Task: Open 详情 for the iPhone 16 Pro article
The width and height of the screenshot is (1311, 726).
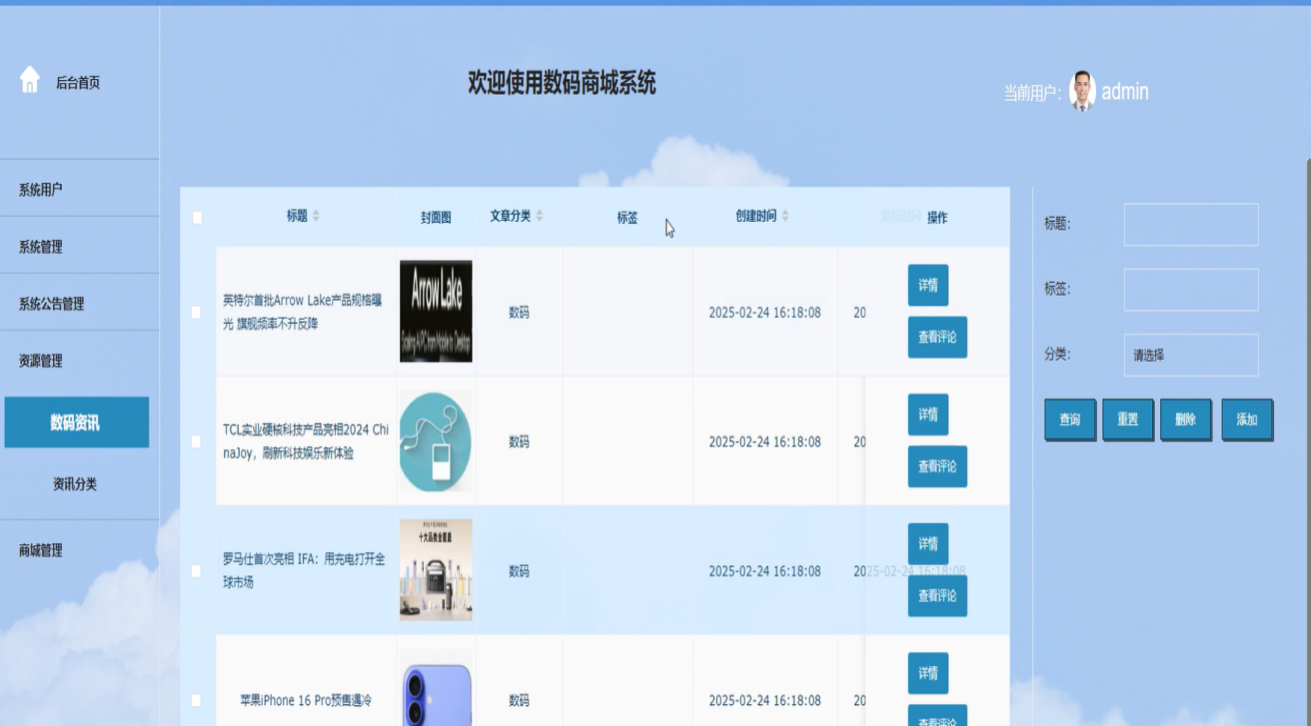Action: 928,673
